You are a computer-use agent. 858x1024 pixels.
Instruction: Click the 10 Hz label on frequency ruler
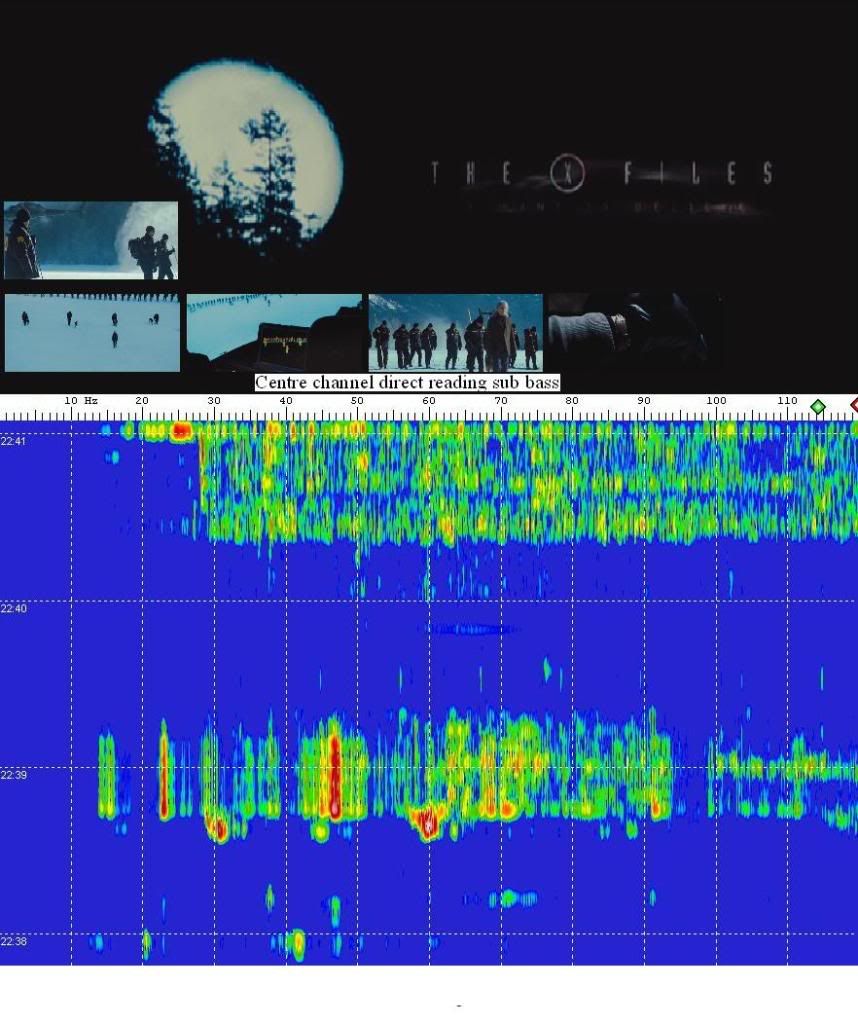tap(81, 401)
